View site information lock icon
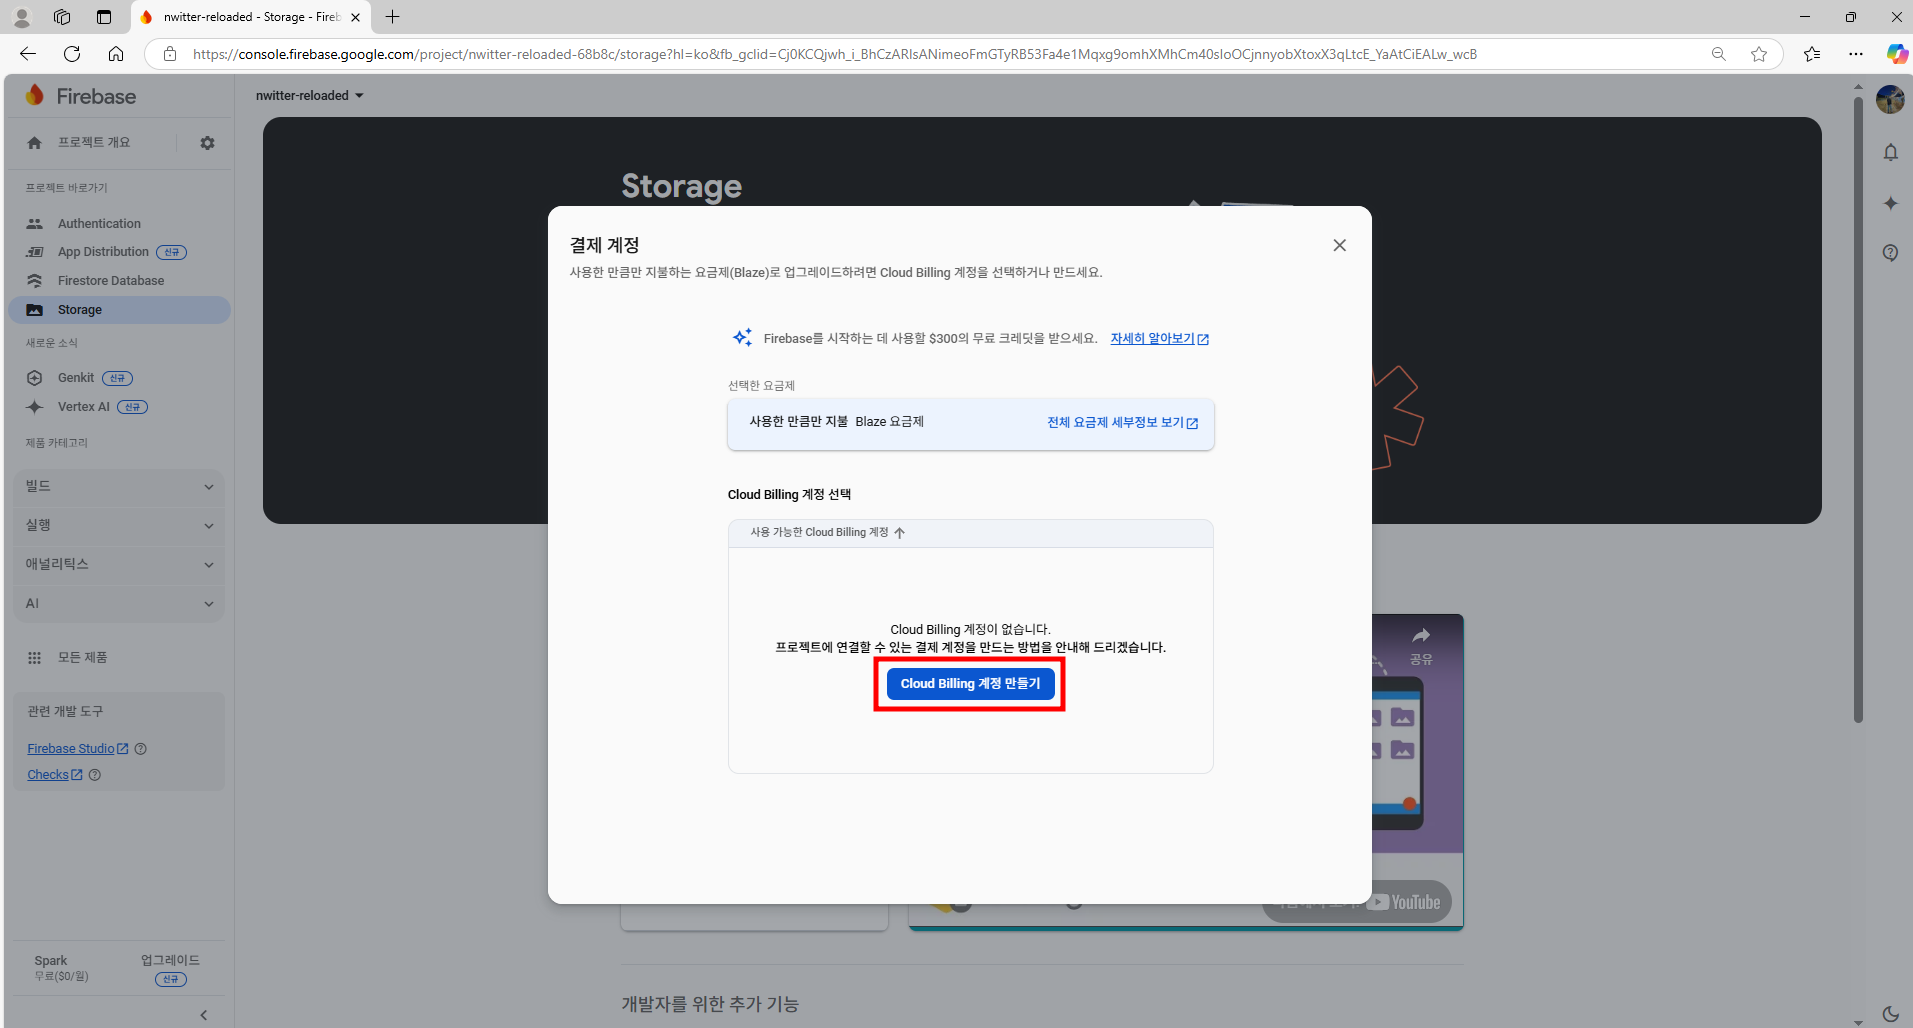 pyautogui.click(x=170, y=54)
